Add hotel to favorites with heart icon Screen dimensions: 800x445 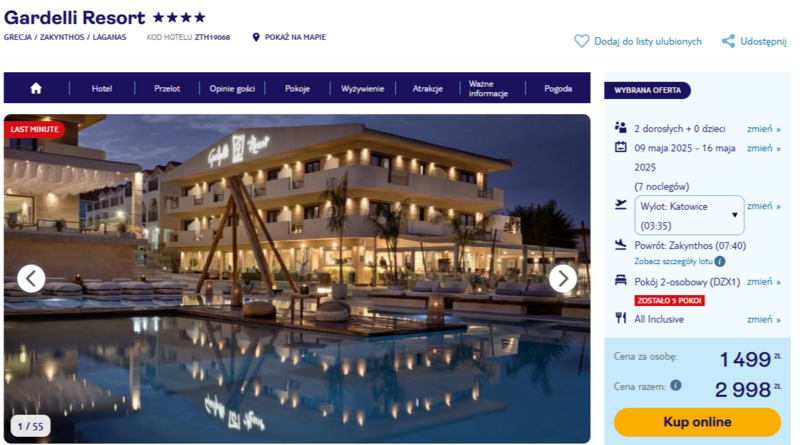pyautogui.click(x=582, y=41)
